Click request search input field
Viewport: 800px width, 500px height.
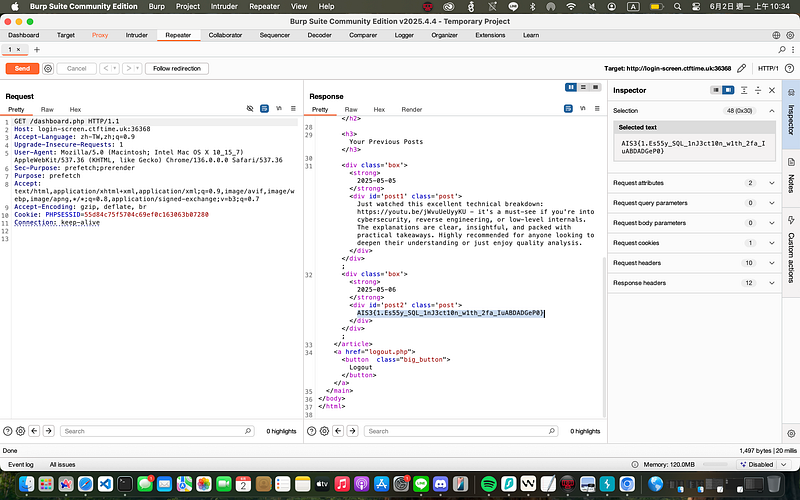tap(157, 431)
